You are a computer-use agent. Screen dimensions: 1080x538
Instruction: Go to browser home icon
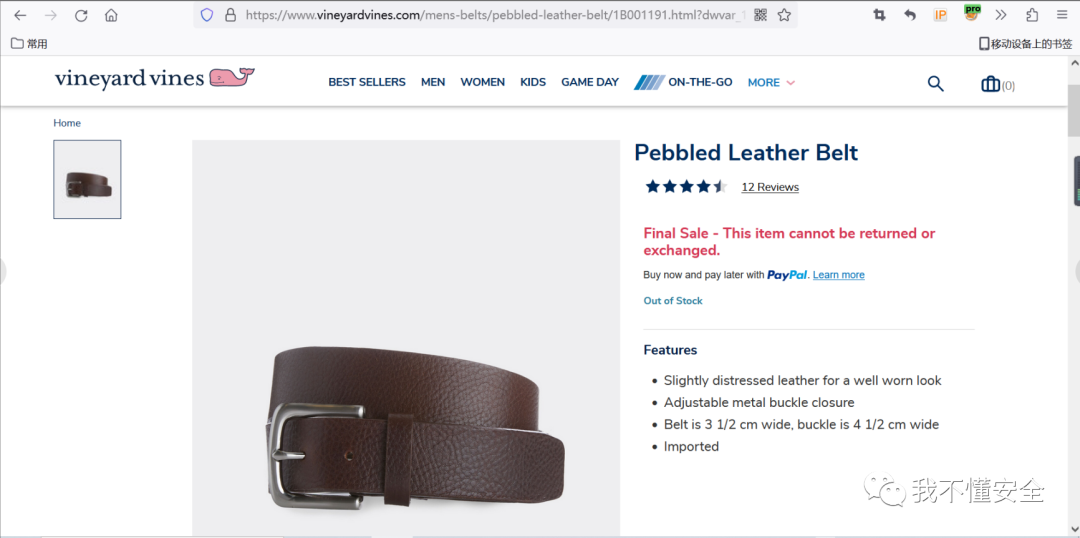pyautogui.click(x=111, y=15)
